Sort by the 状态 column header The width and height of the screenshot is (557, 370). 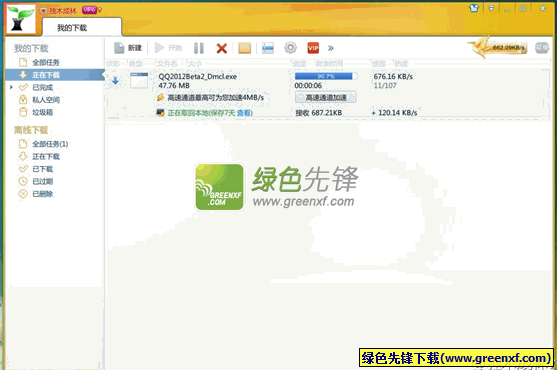[x=113, y=64]
